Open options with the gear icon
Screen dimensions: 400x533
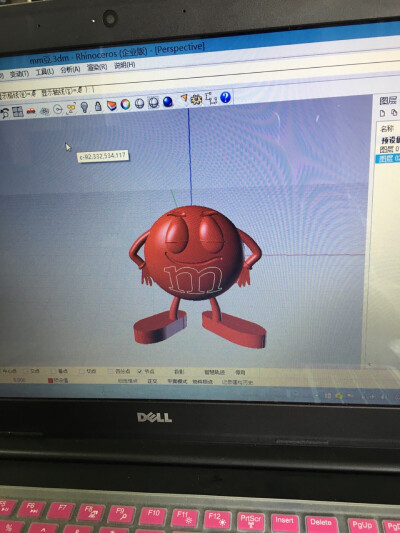196,99
